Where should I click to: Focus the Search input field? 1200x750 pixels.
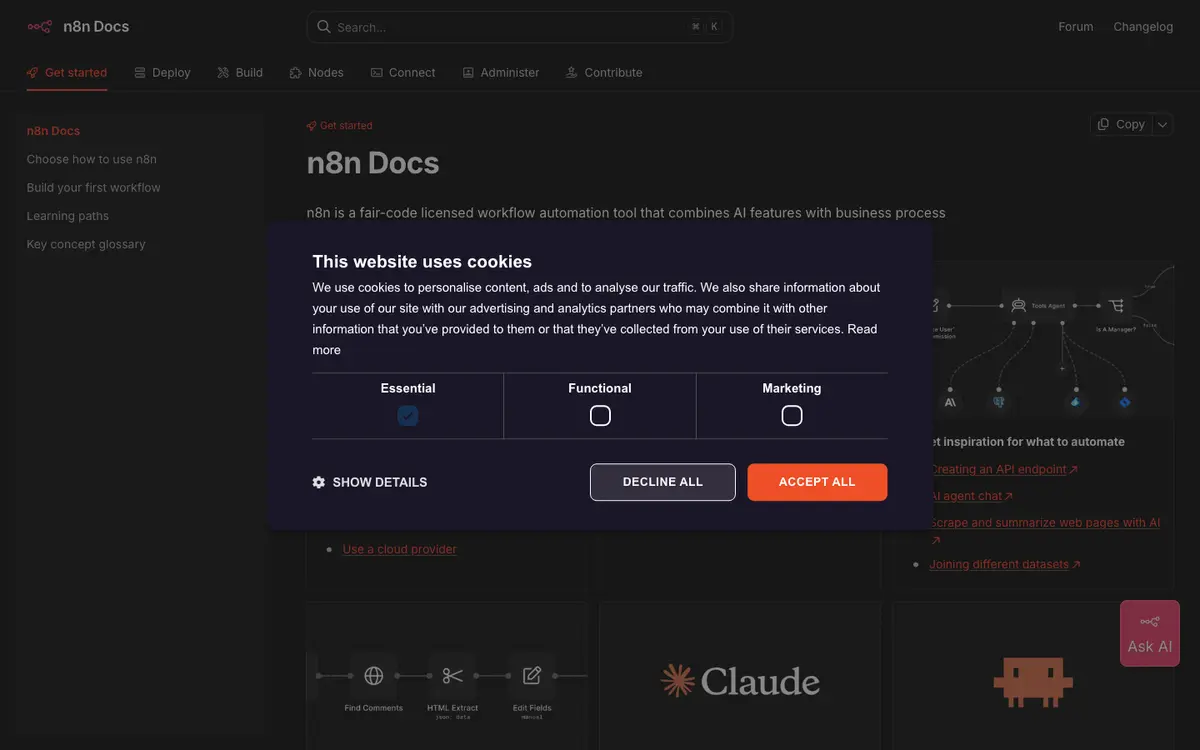click(520, 27)
